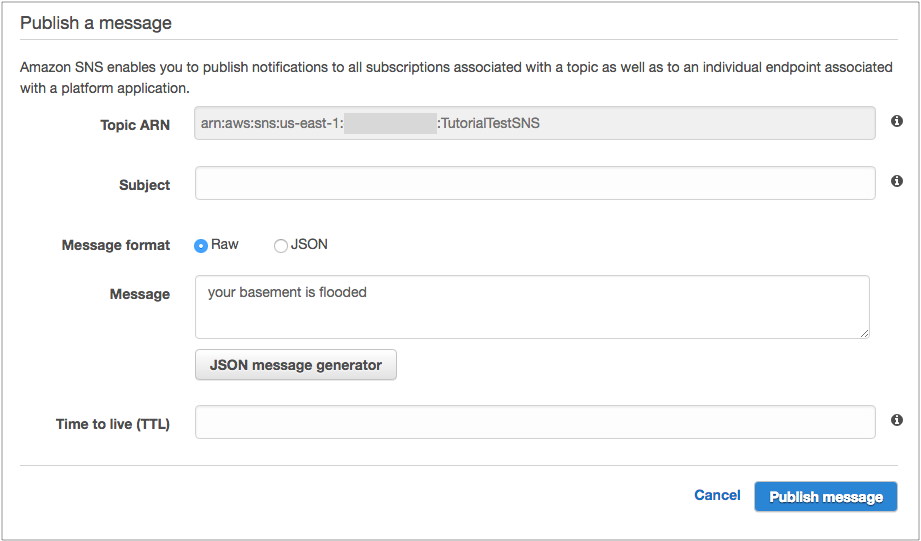Click the info icon beside Subject field
The width and height of the screenshot is (921, 541).
[x=896, y=181]
